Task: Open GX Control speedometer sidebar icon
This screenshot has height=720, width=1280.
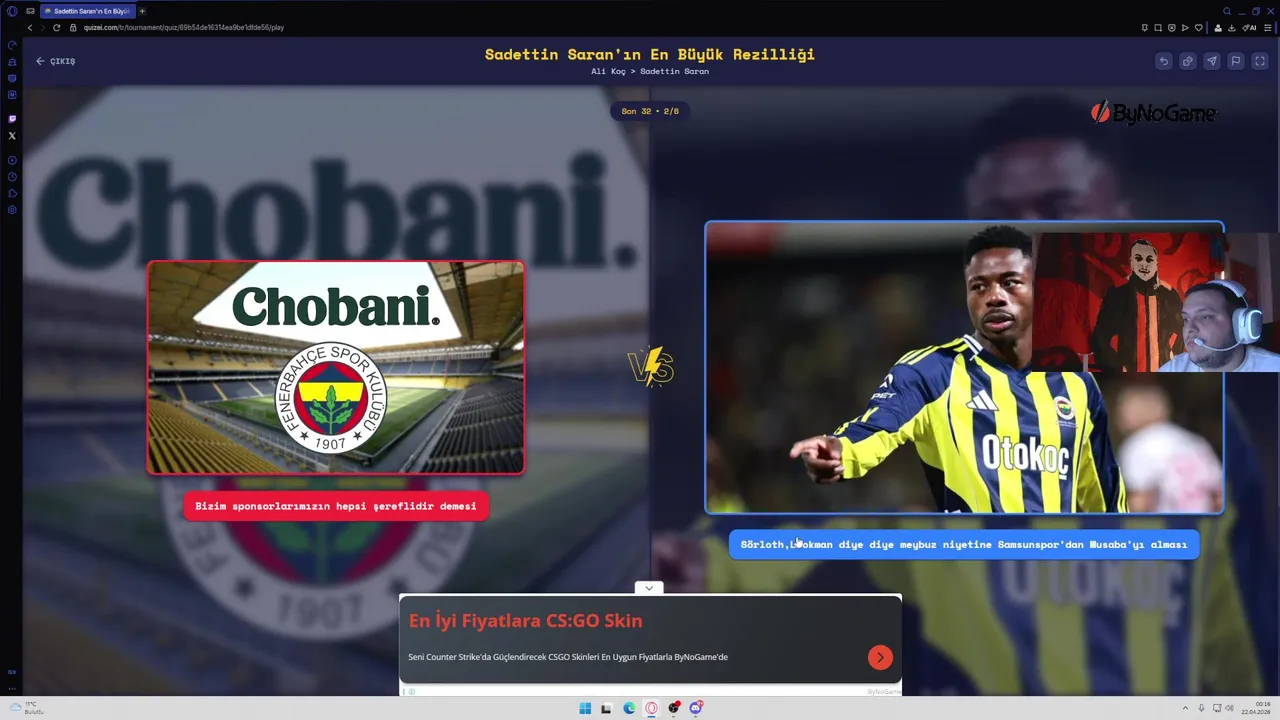Action: (x=12, y=45)
